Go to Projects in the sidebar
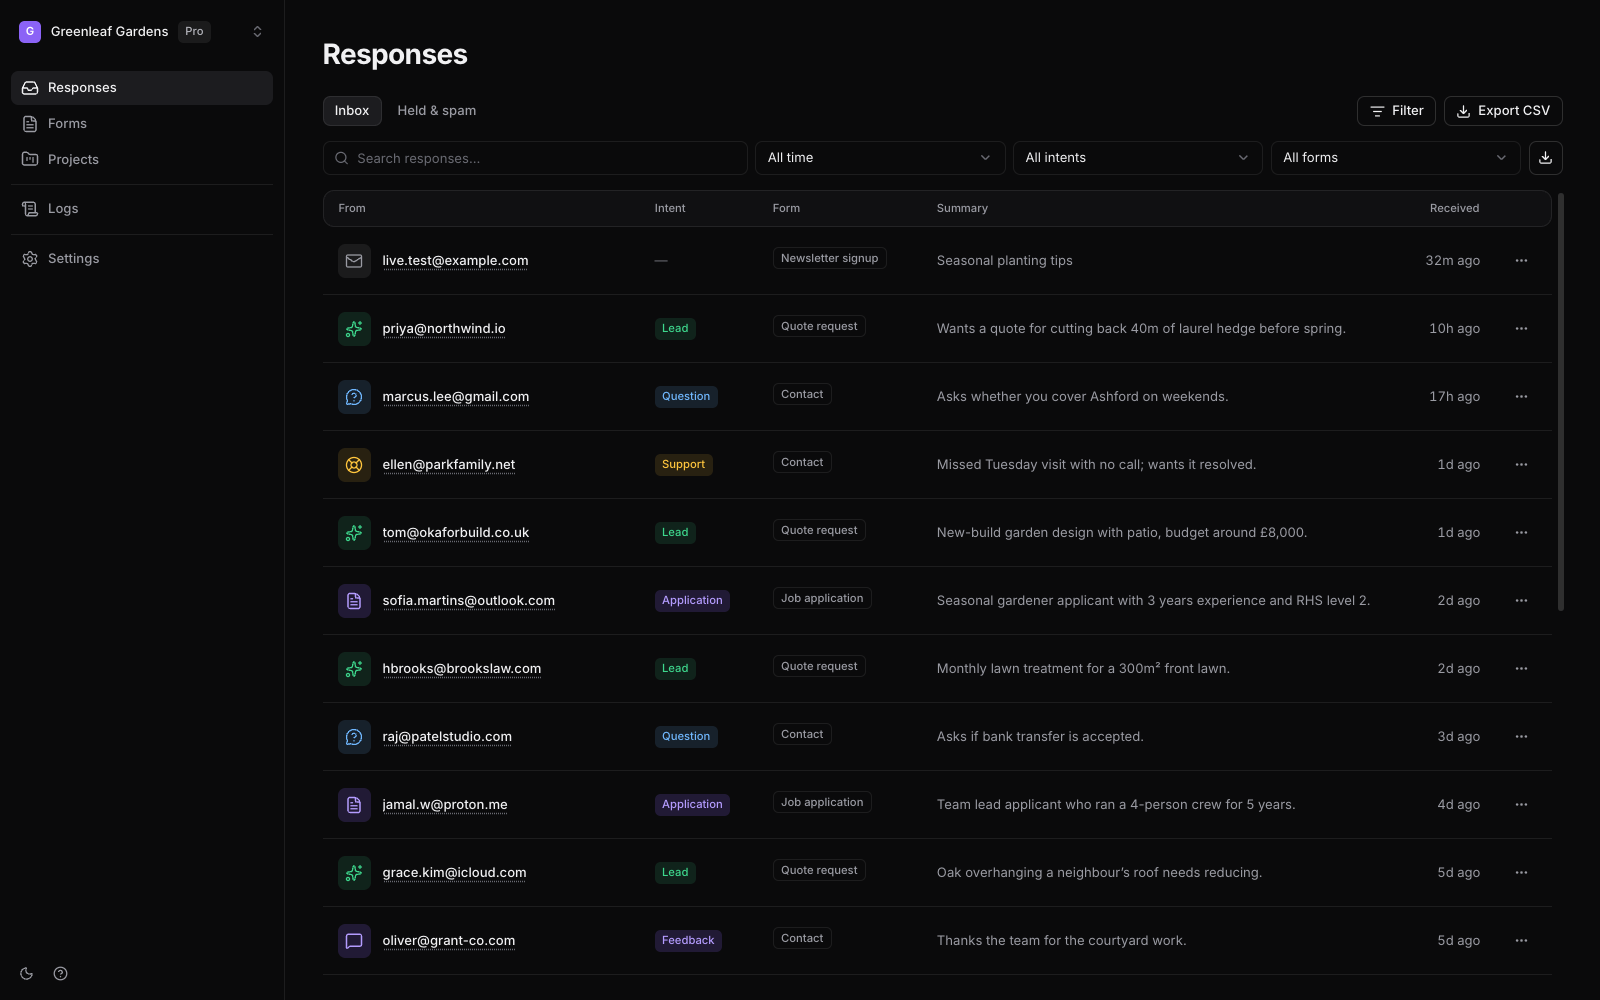1600x1000 pixels. (142, 160)
